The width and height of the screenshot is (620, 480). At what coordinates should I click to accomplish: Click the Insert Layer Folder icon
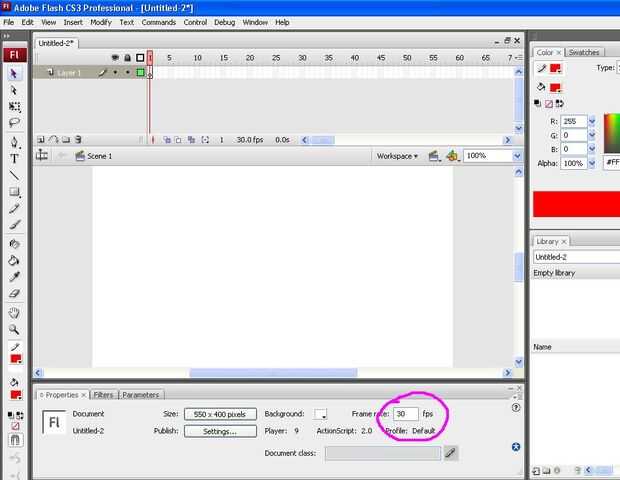click(x=66, y=140)
